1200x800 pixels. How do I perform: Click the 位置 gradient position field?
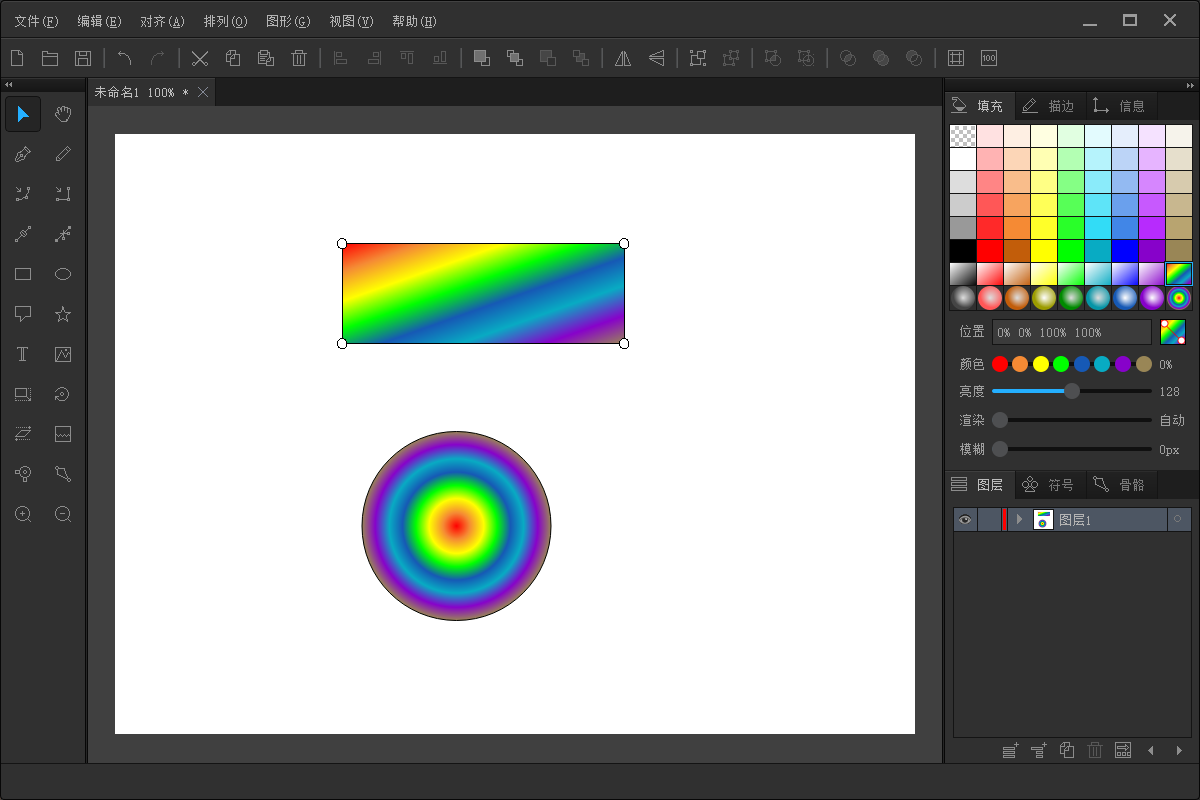click(x=1071, y=332)
